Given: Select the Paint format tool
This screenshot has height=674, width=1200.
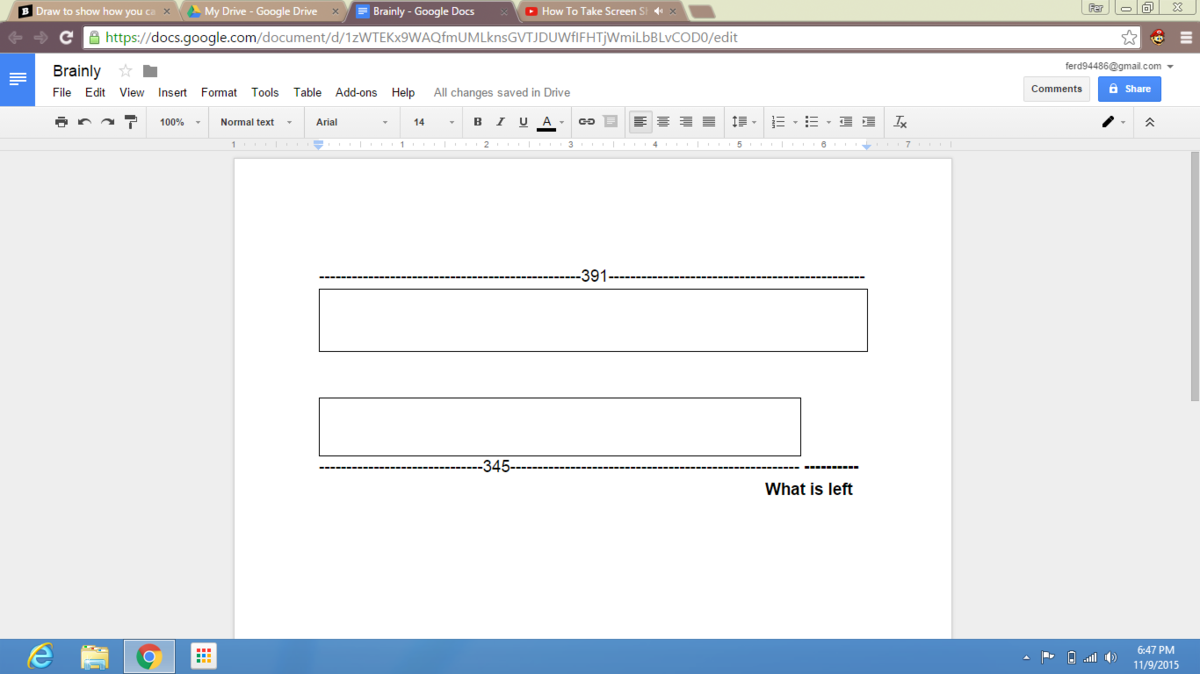Looking at the screenshot, I should click(x=130, y=122).
